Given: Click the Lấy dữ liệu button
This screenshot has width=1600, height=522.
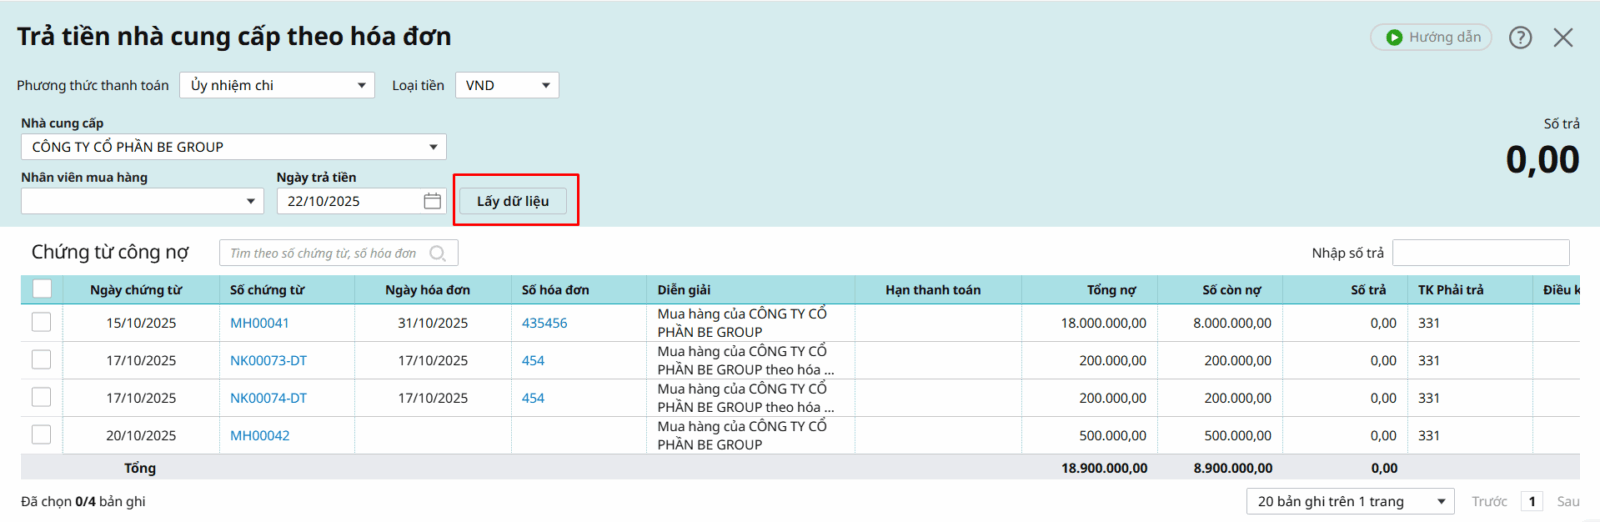Looking at the screenshot, I should point(513,201).
